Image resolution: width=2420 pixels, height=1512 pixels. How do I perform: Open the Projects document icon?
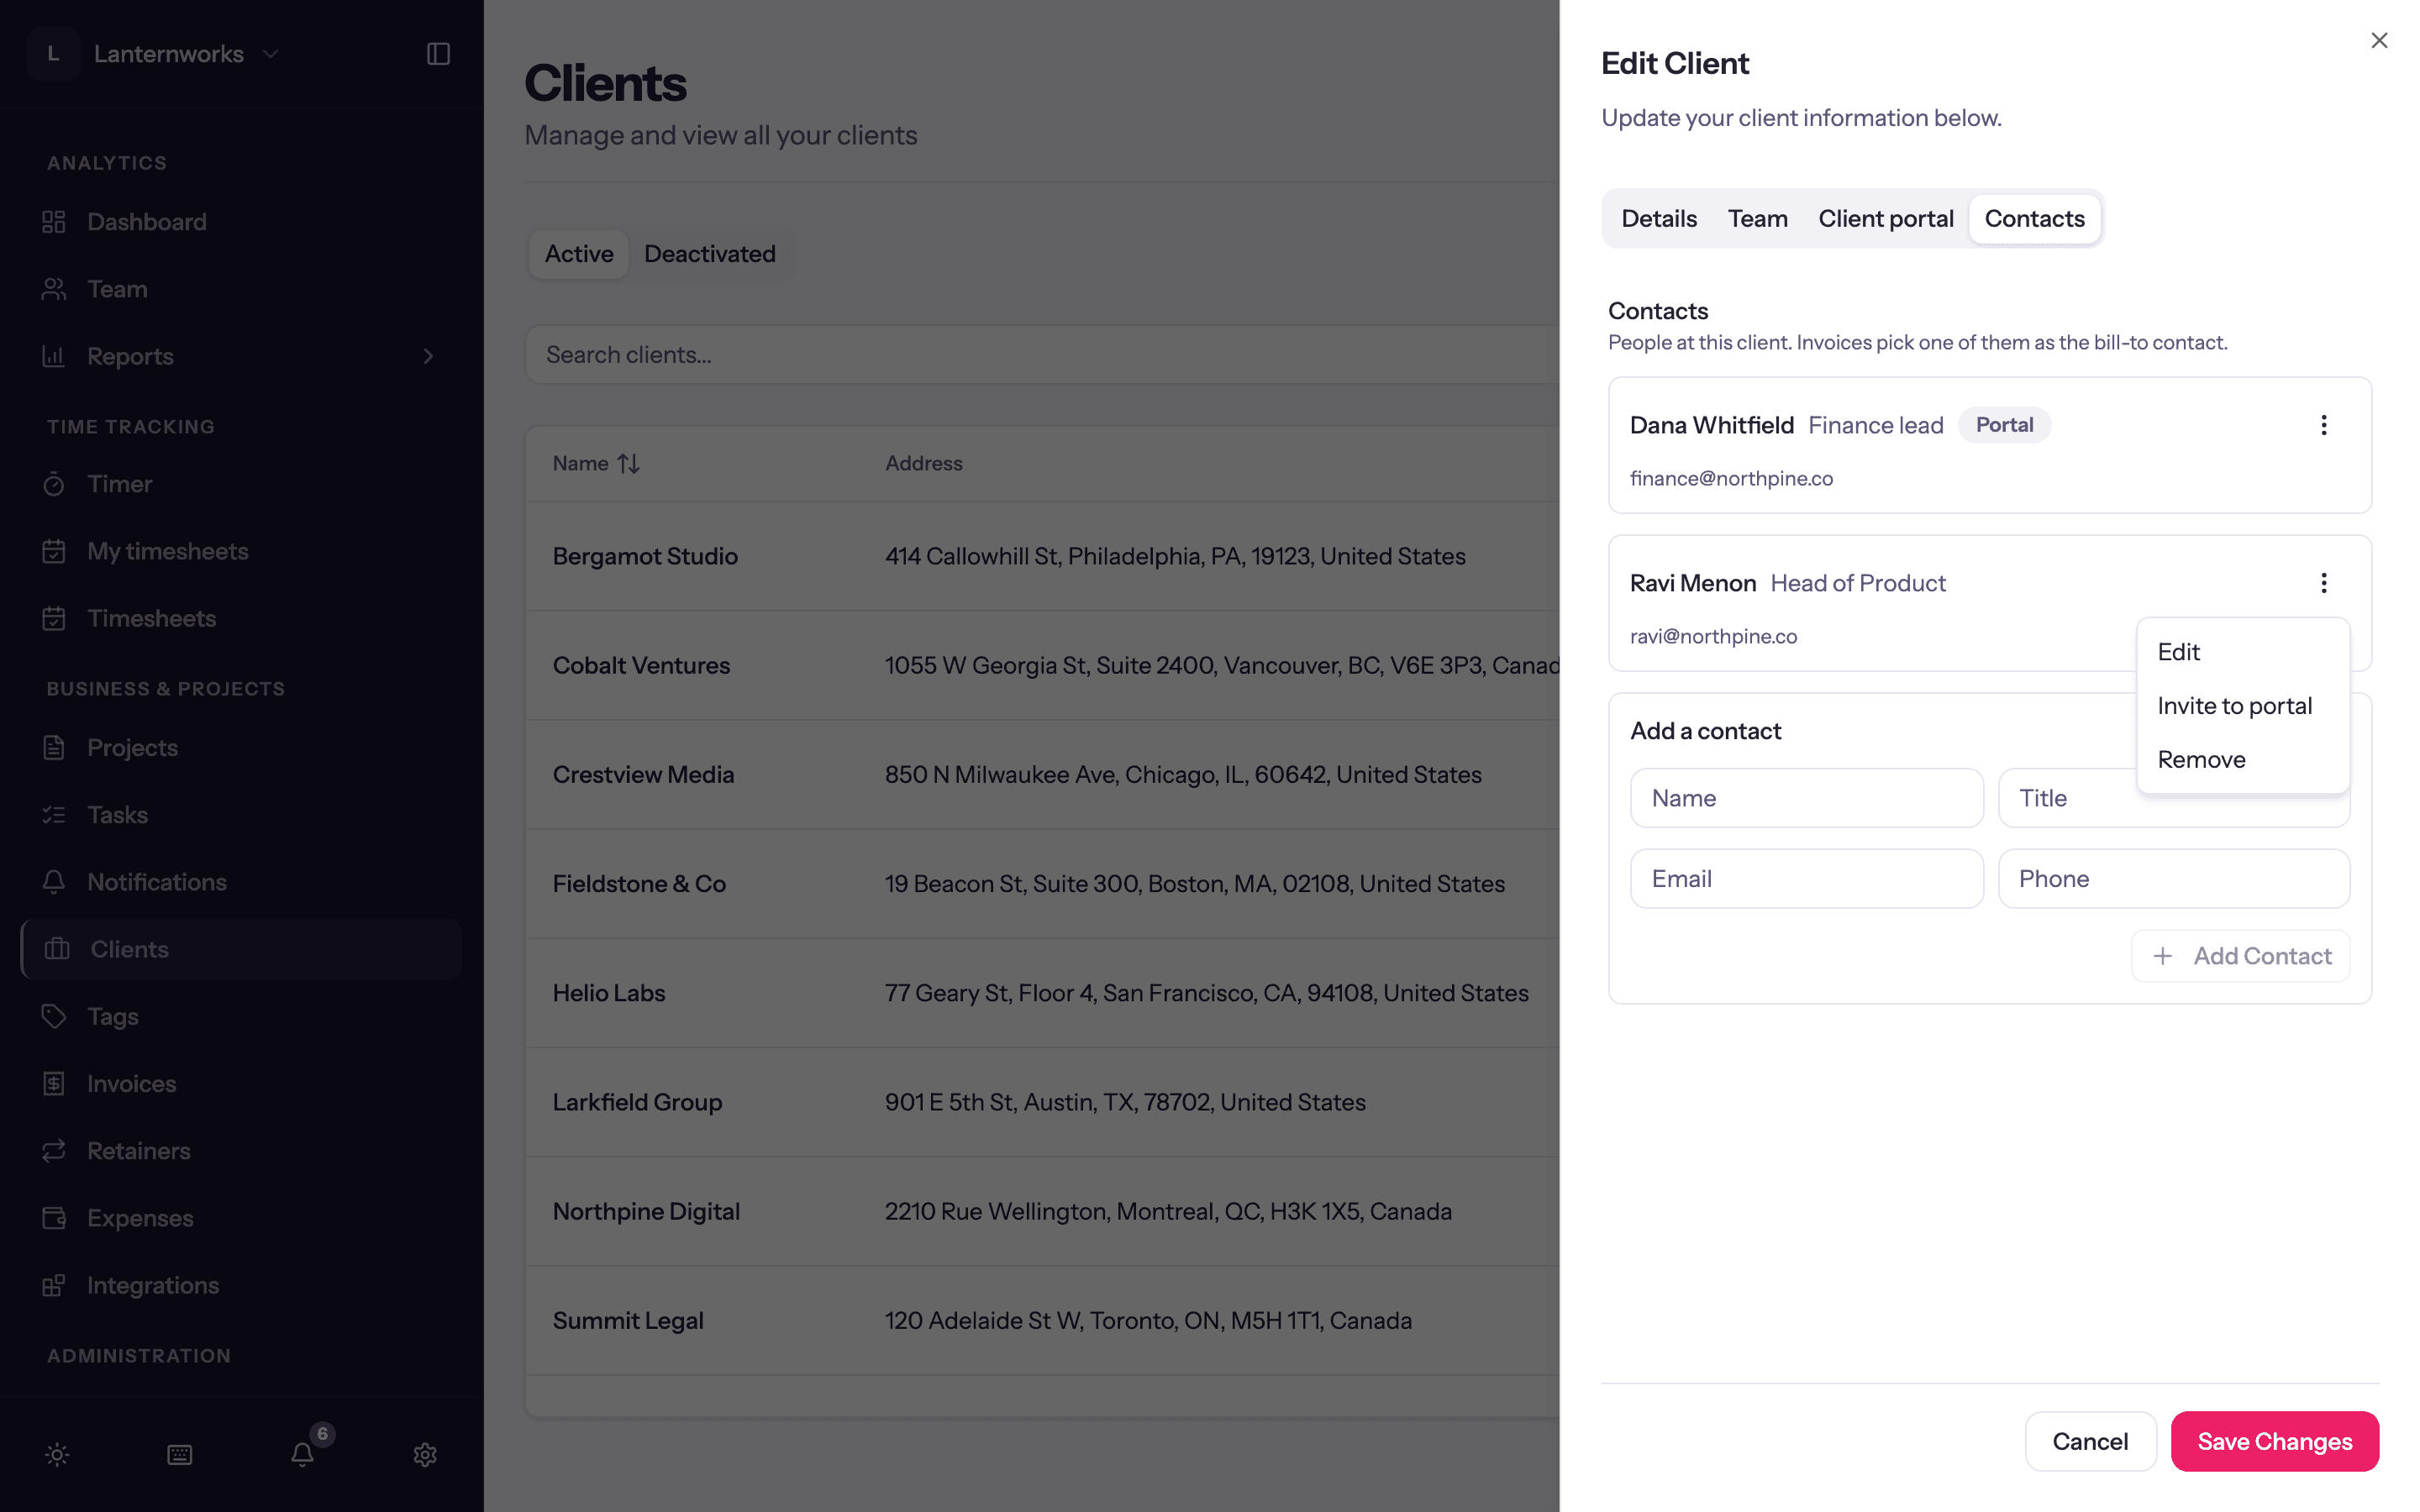pos(54,748)
